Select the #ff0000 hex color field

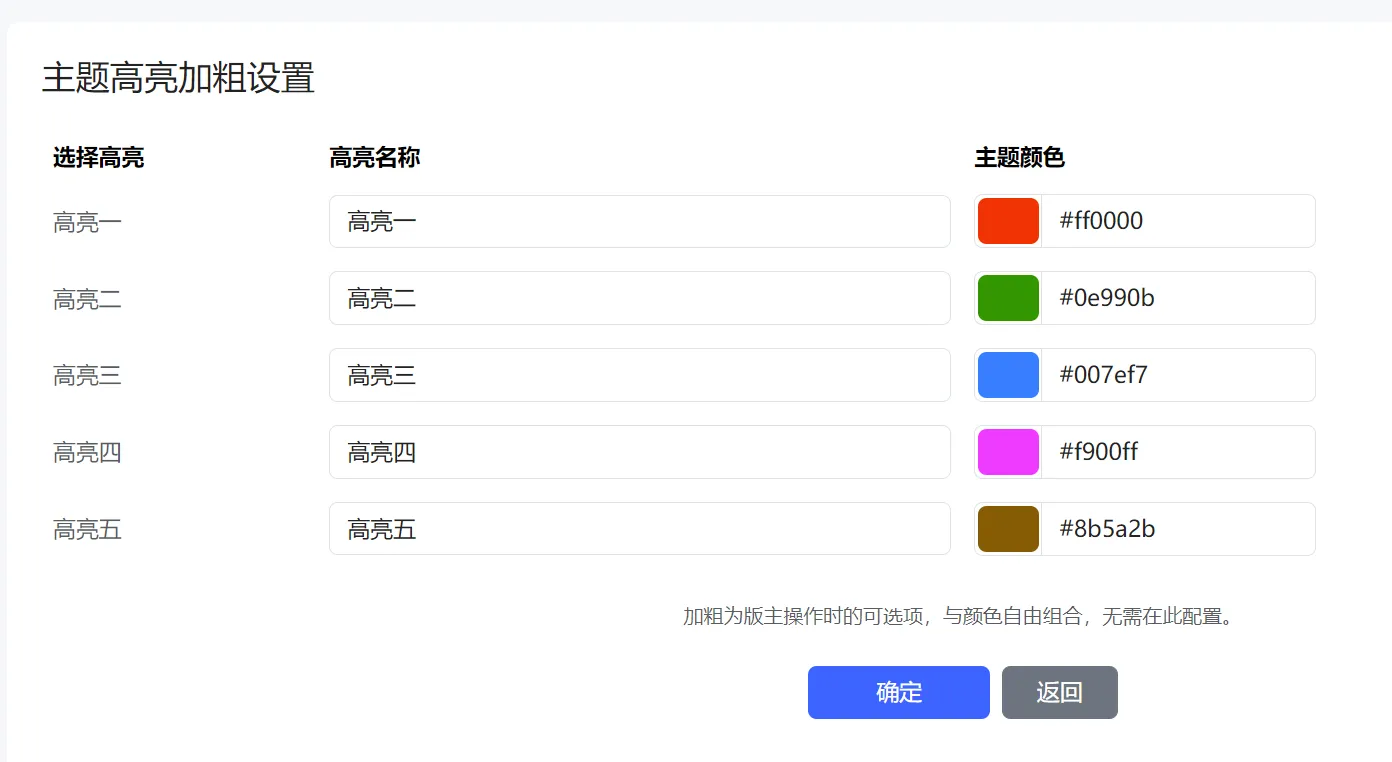[x=1178, y=221]
